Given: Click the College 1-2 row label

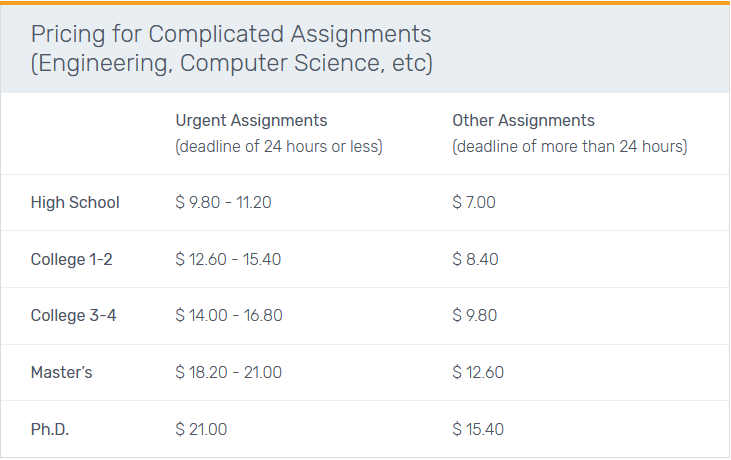Looking at the screenshot, I should pos(71,259).
